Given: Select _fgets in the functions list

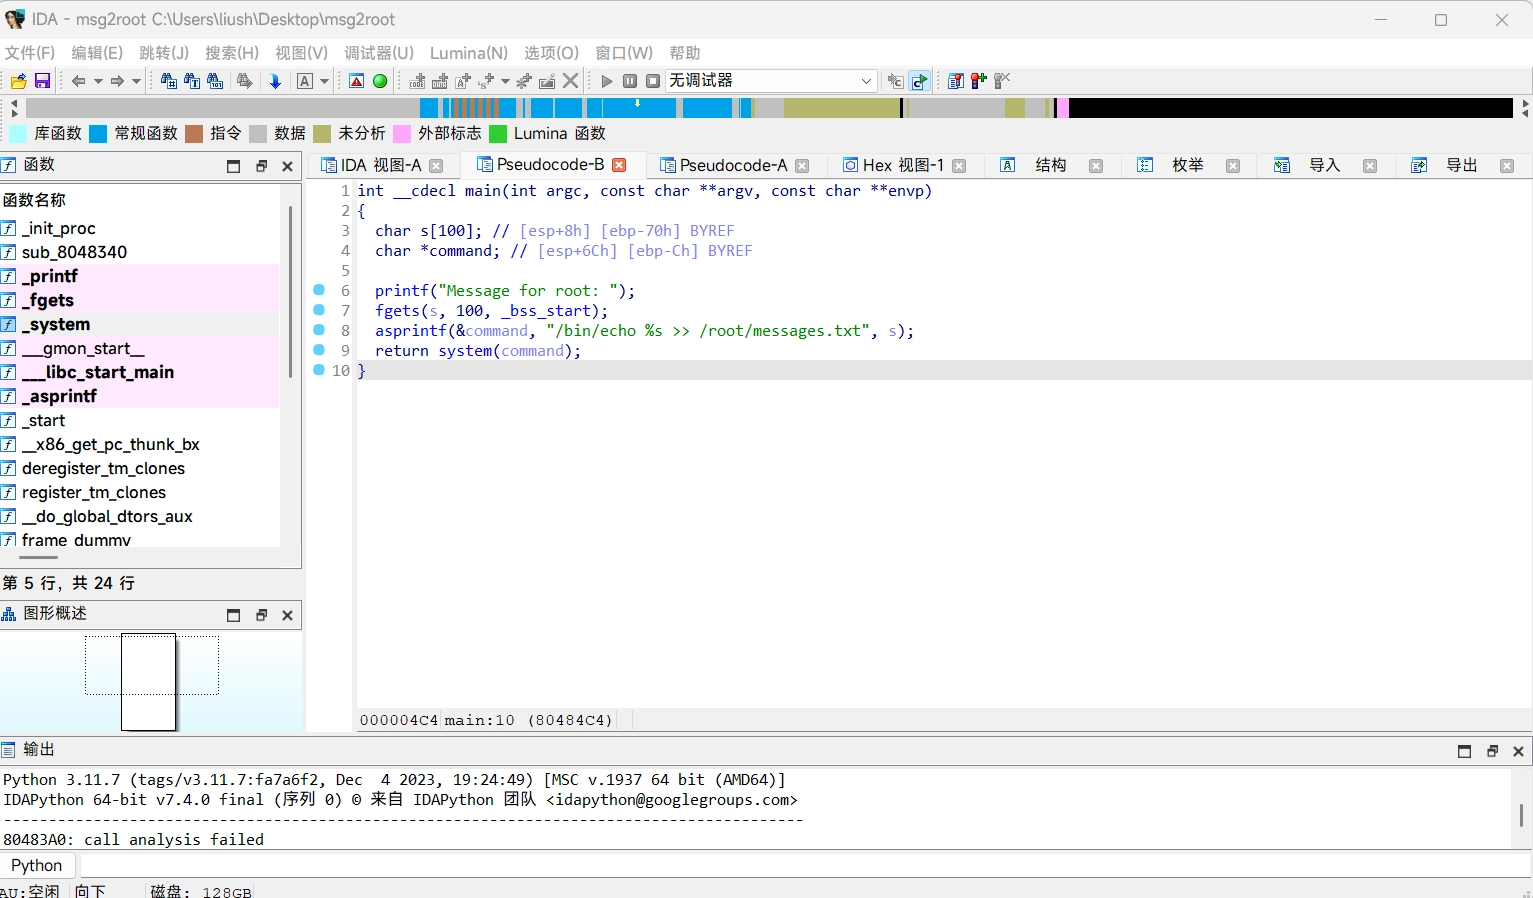Looking at the screenshot, I should [140, 300].
